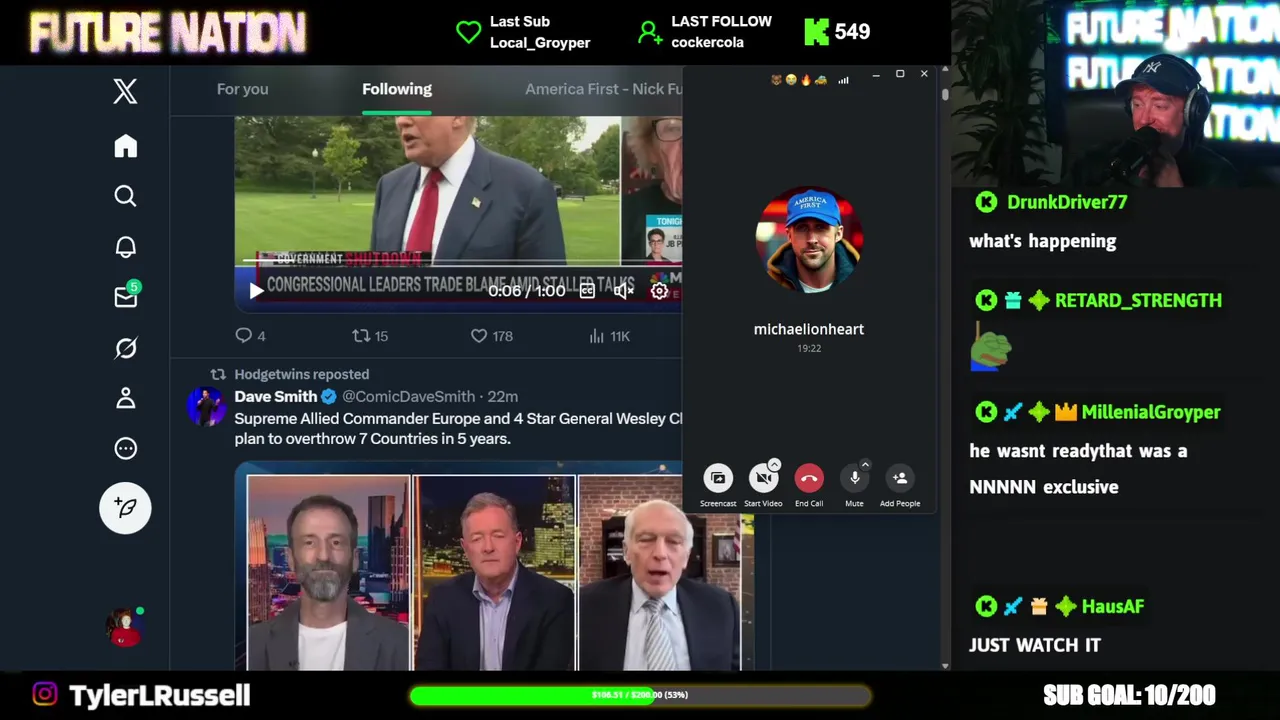The image size is (1280, 720).
Task: Expand video options chevron above Start Video
Action: coord(774,465)
